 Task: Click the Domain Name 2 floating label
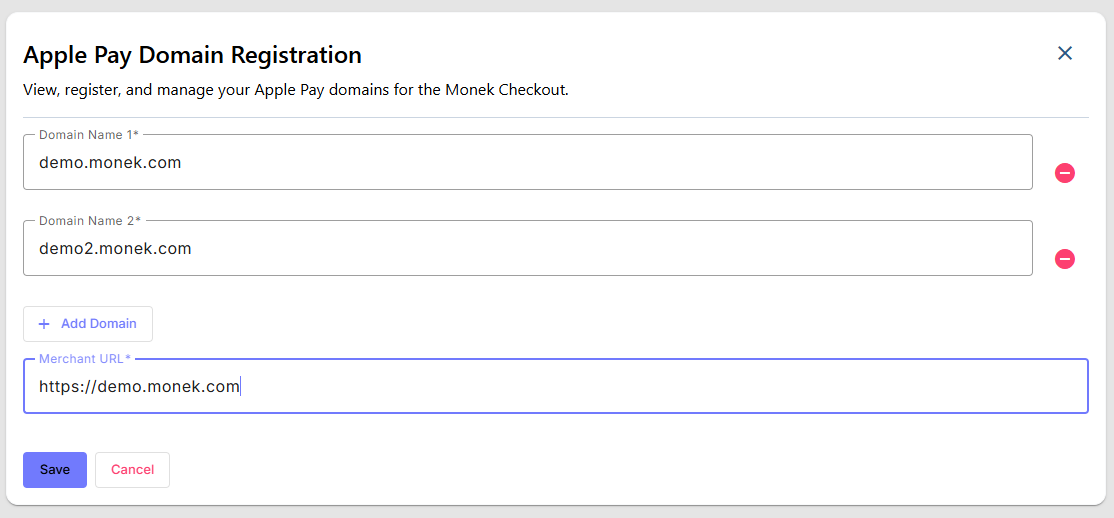click(89, 220)
